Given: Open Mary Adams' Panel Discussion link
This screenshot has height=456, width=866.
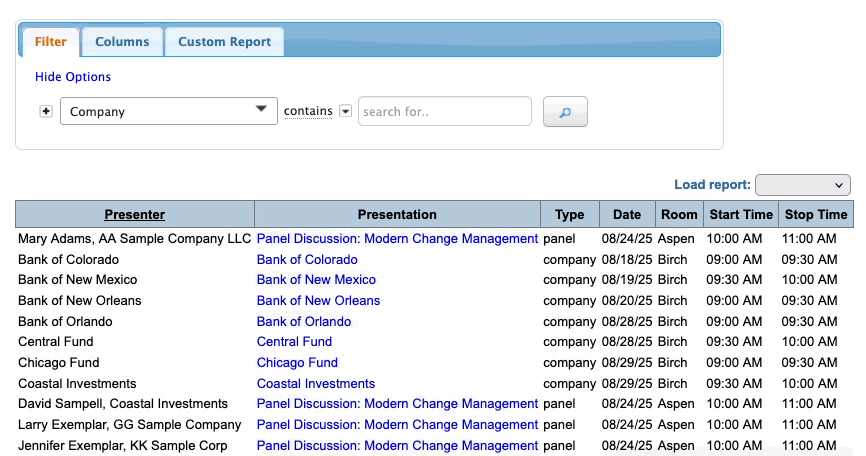Looking at the screenshot, I should click(397, 239).
